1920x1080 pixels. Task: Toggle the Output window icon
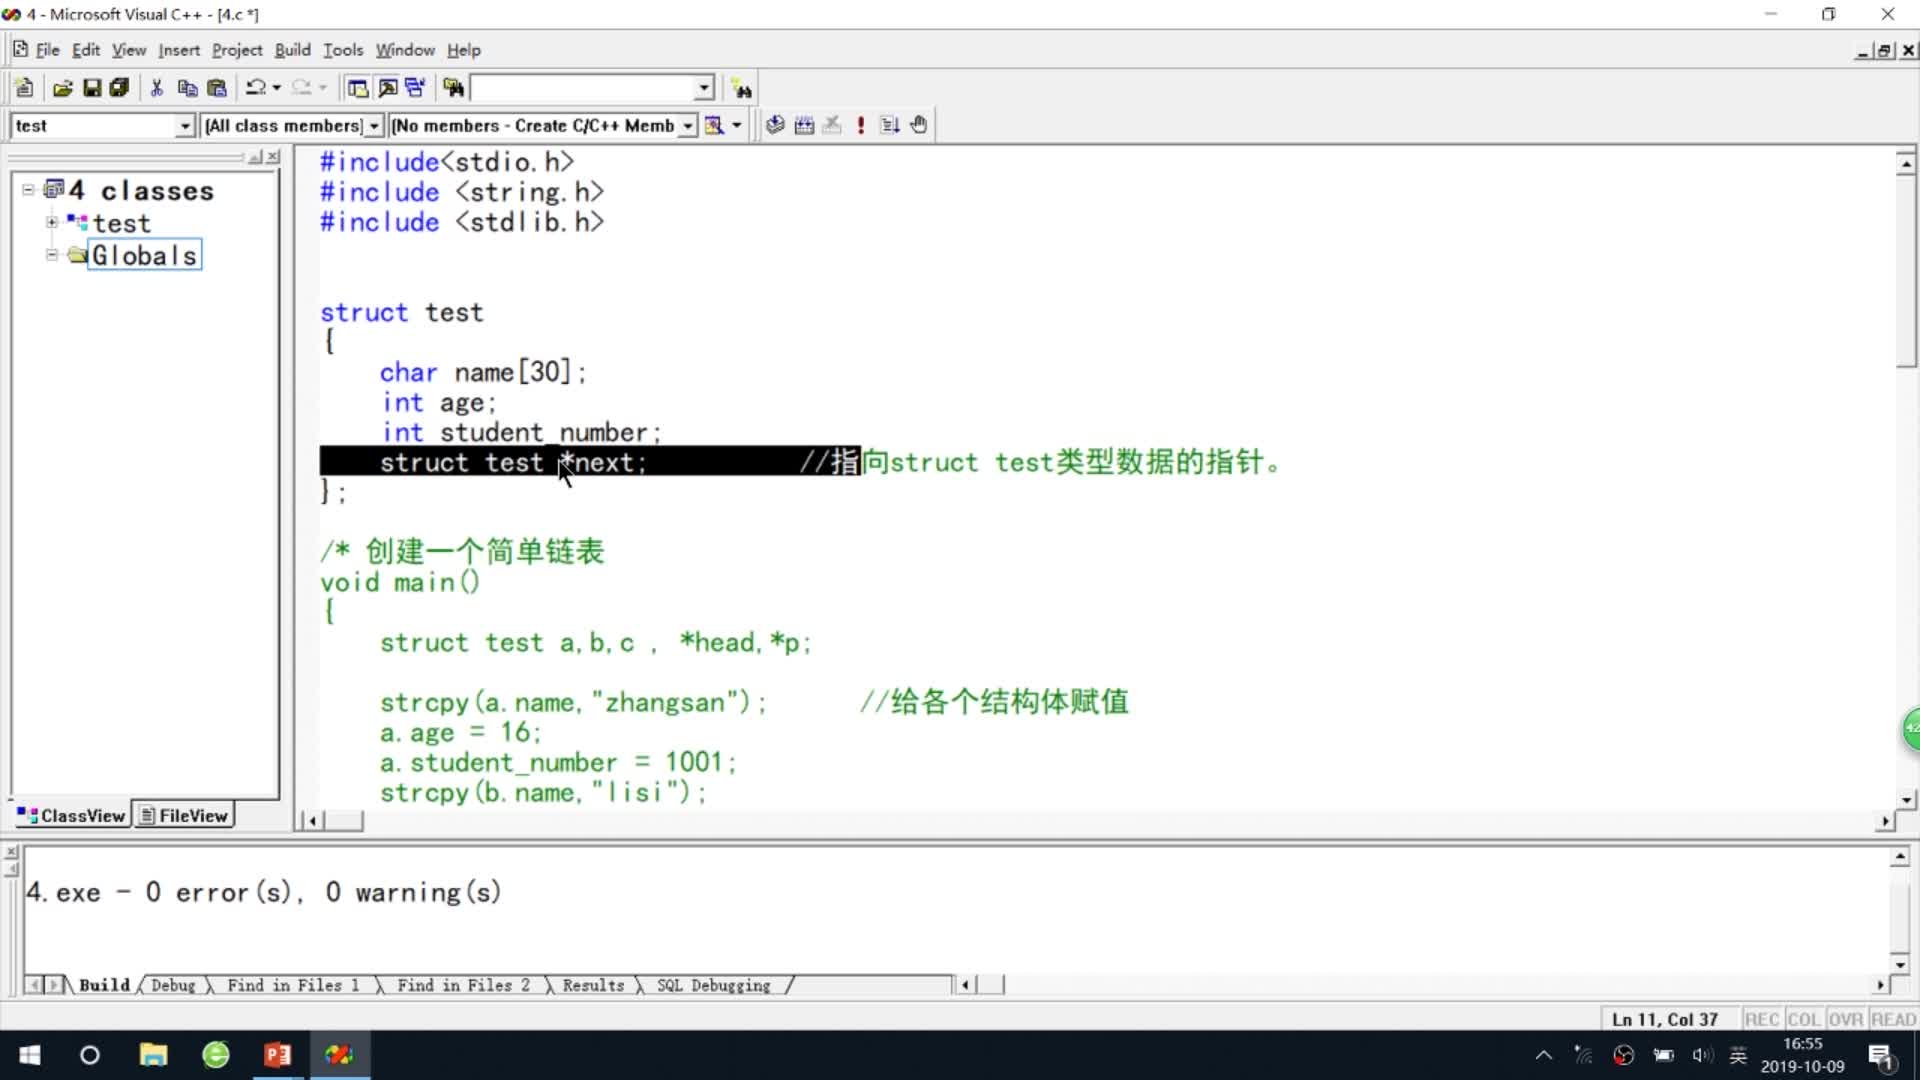click(x=387, y=88)
